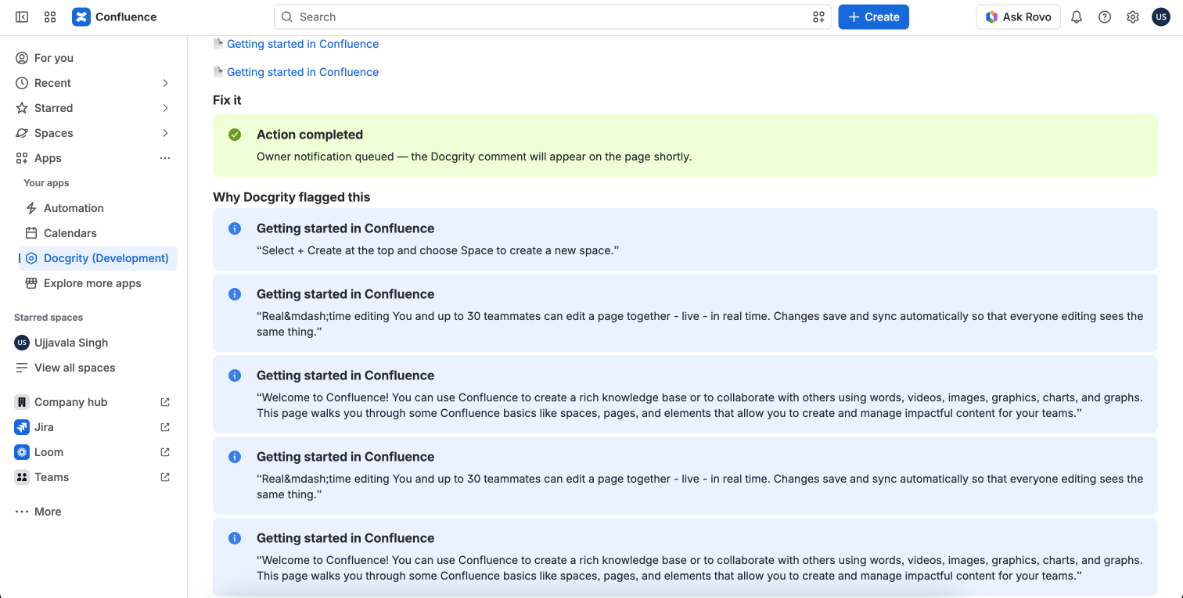Open Calendars app
The height and width of the screenshot is (598, 1183).
click(x=98, y=233)
